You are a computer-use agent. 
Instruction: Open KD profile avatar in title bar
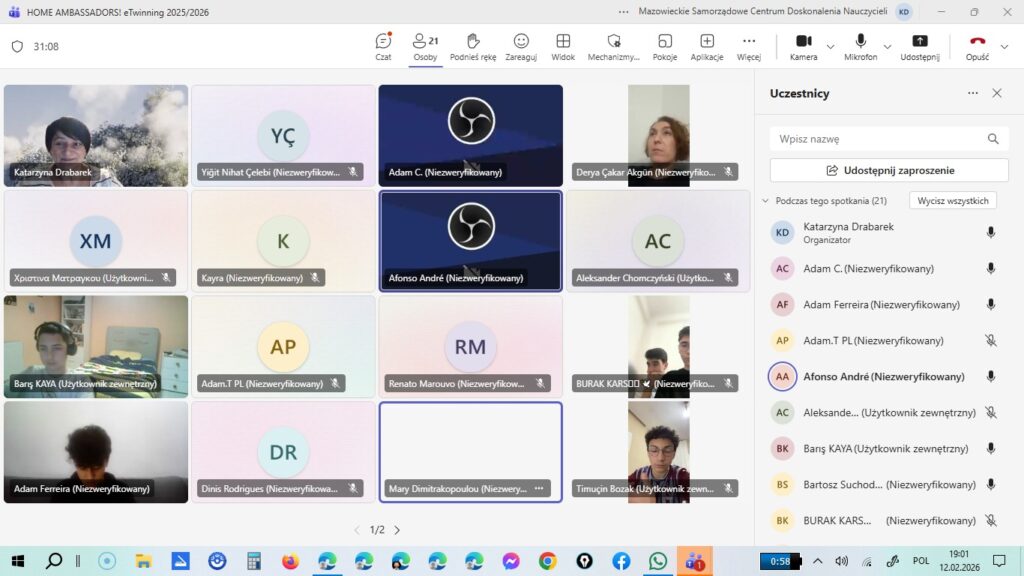pos(904,12)
